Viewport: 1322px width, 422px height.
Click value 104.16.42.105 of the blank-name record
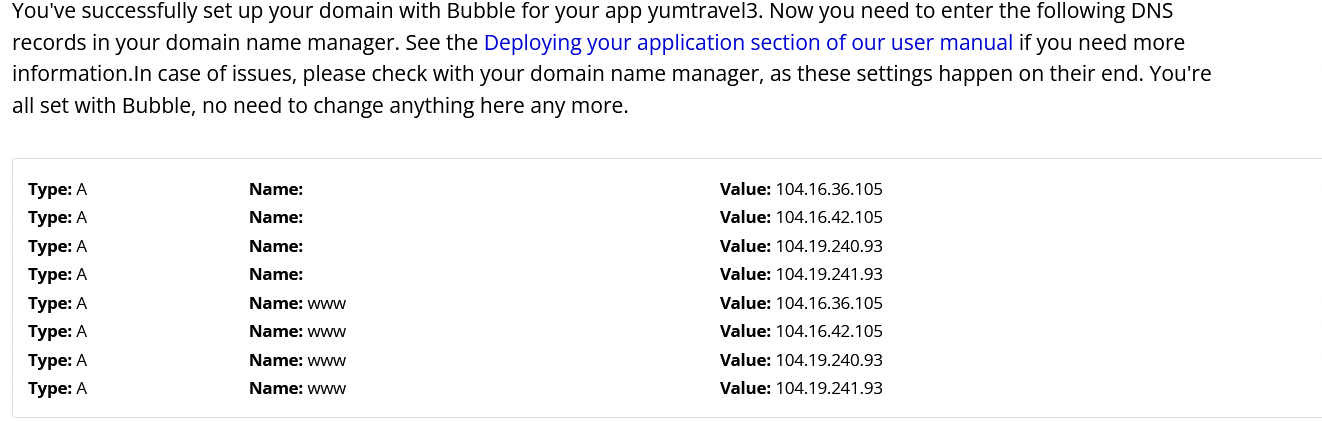(828, 217)
